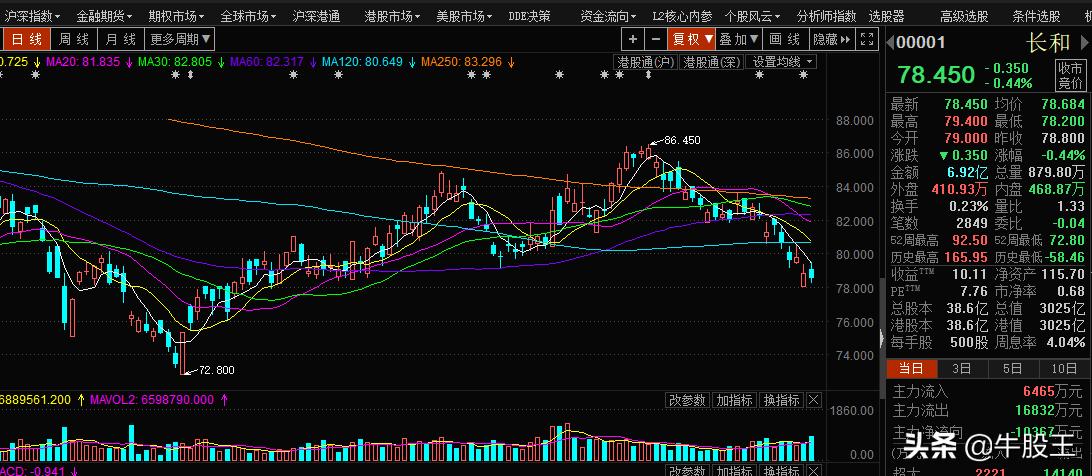The height and width of the screenshot is (476, 1092).
Task: Expand the 期权市场 menu
Action: coord(176,15)
